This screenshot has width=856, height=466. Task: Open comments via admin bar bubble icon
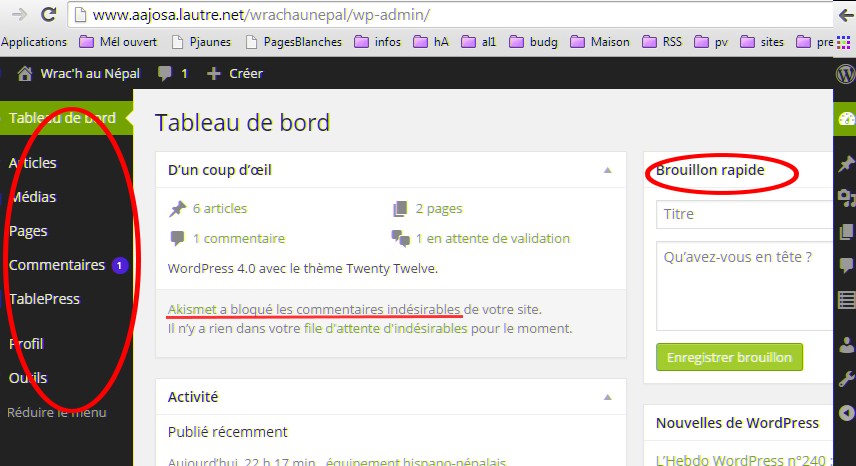pyautogui.click(x=164, y=73)
